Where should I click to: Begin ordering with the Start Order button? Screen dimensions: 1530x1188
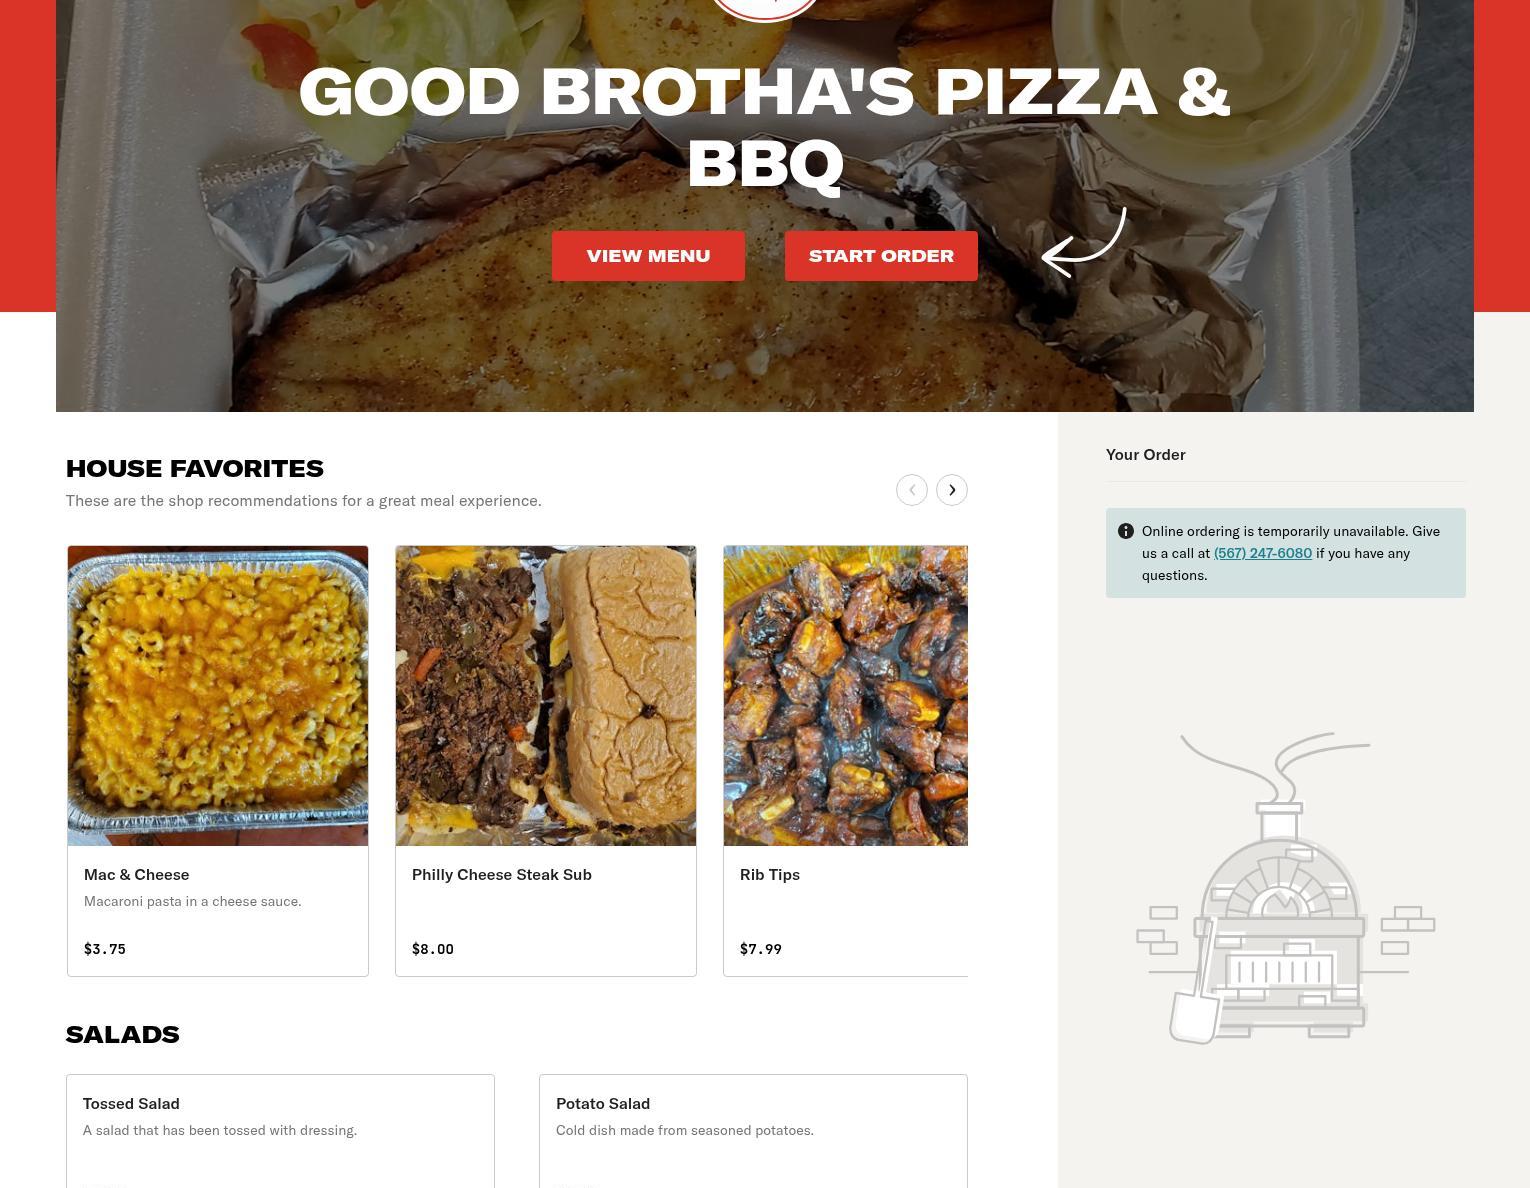[x=881, y=256]
